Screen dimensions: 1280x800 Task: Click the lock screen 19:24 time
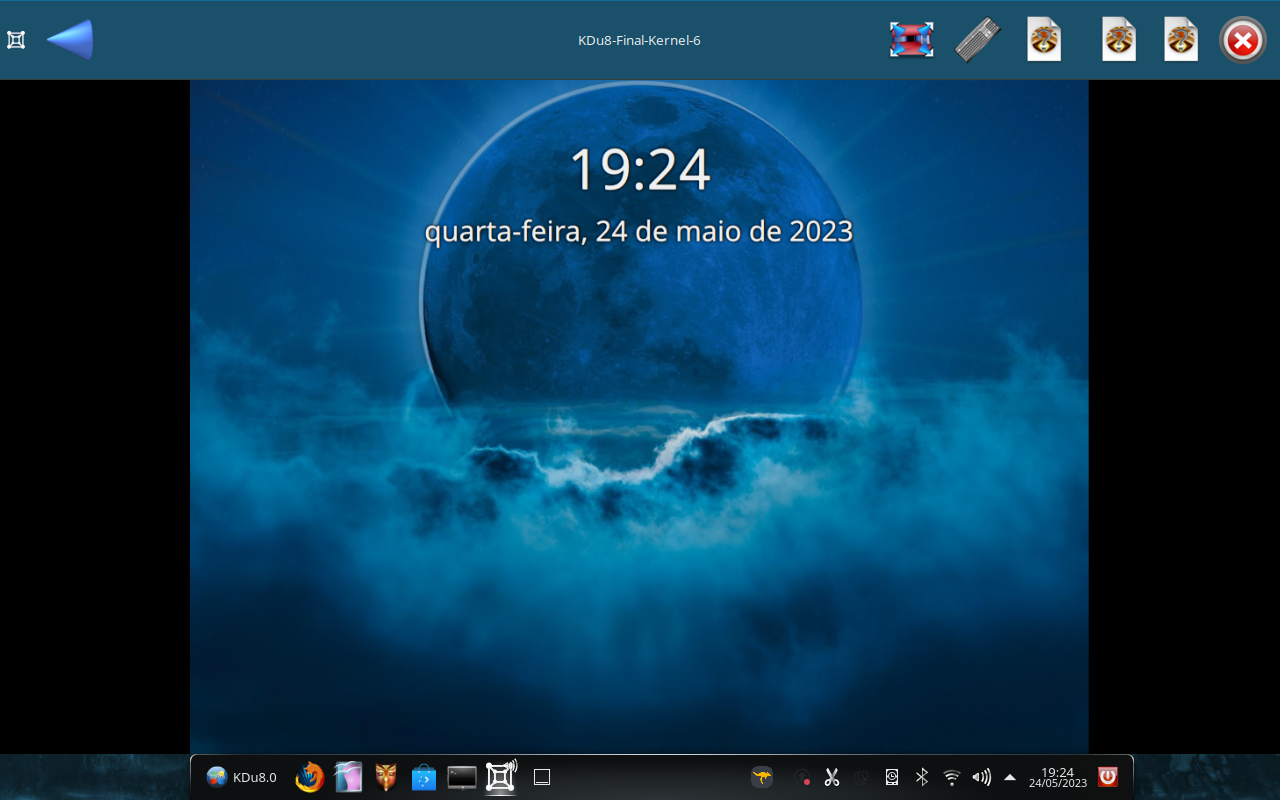[x=640, y=169]
